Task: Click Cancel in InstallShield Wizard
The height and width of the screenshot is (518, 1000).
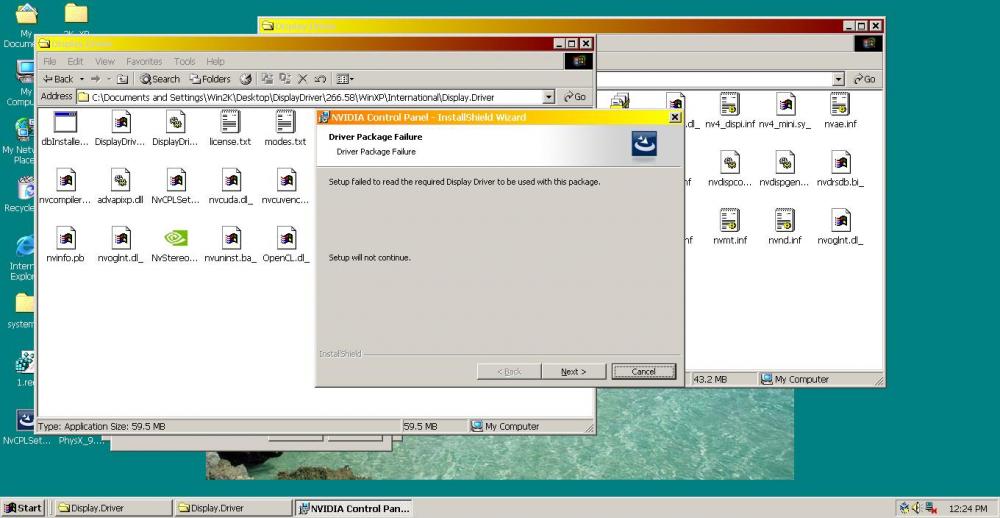Action: tap(643, 371)
